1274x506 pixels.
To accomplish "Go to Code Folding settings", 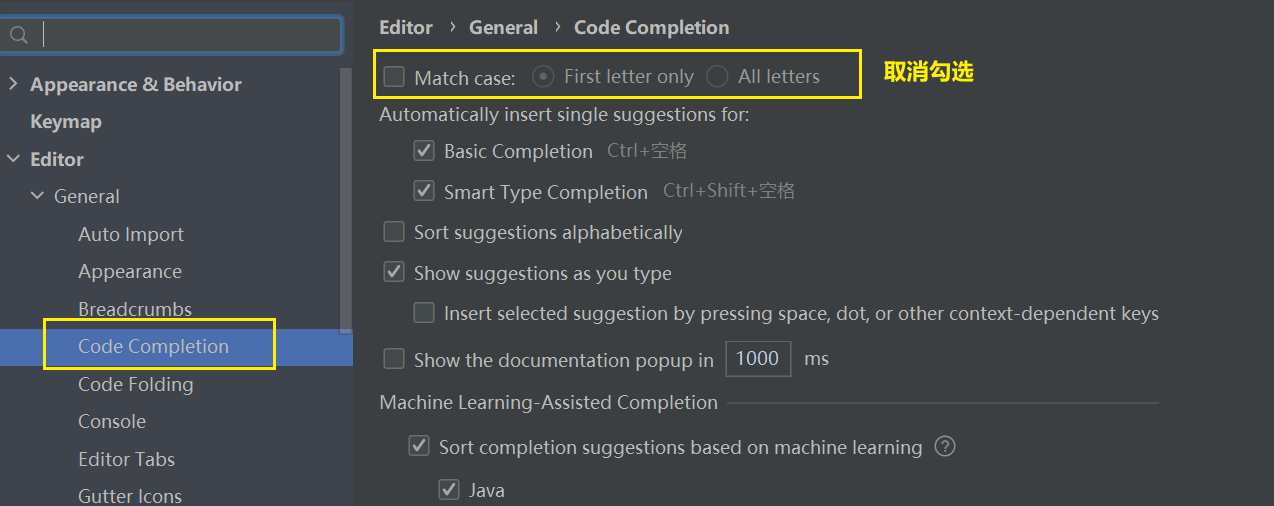I will (x=135, y=384).
